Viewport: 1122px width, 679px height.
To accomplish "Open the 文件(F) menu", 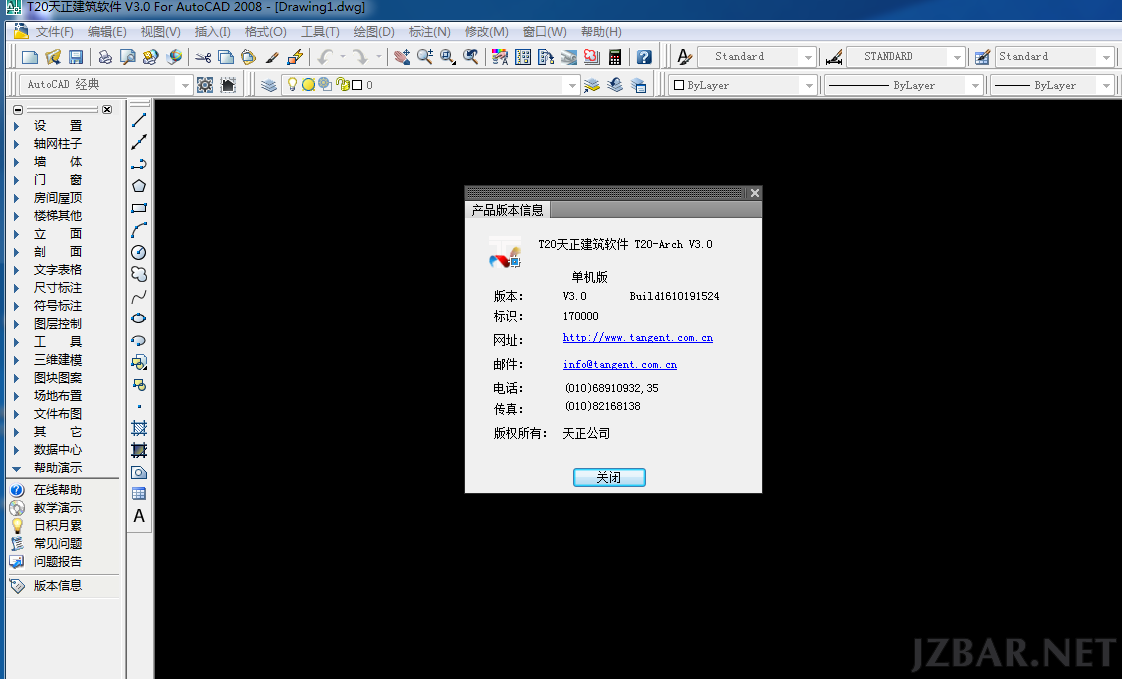I will click(x=54, y=31).
